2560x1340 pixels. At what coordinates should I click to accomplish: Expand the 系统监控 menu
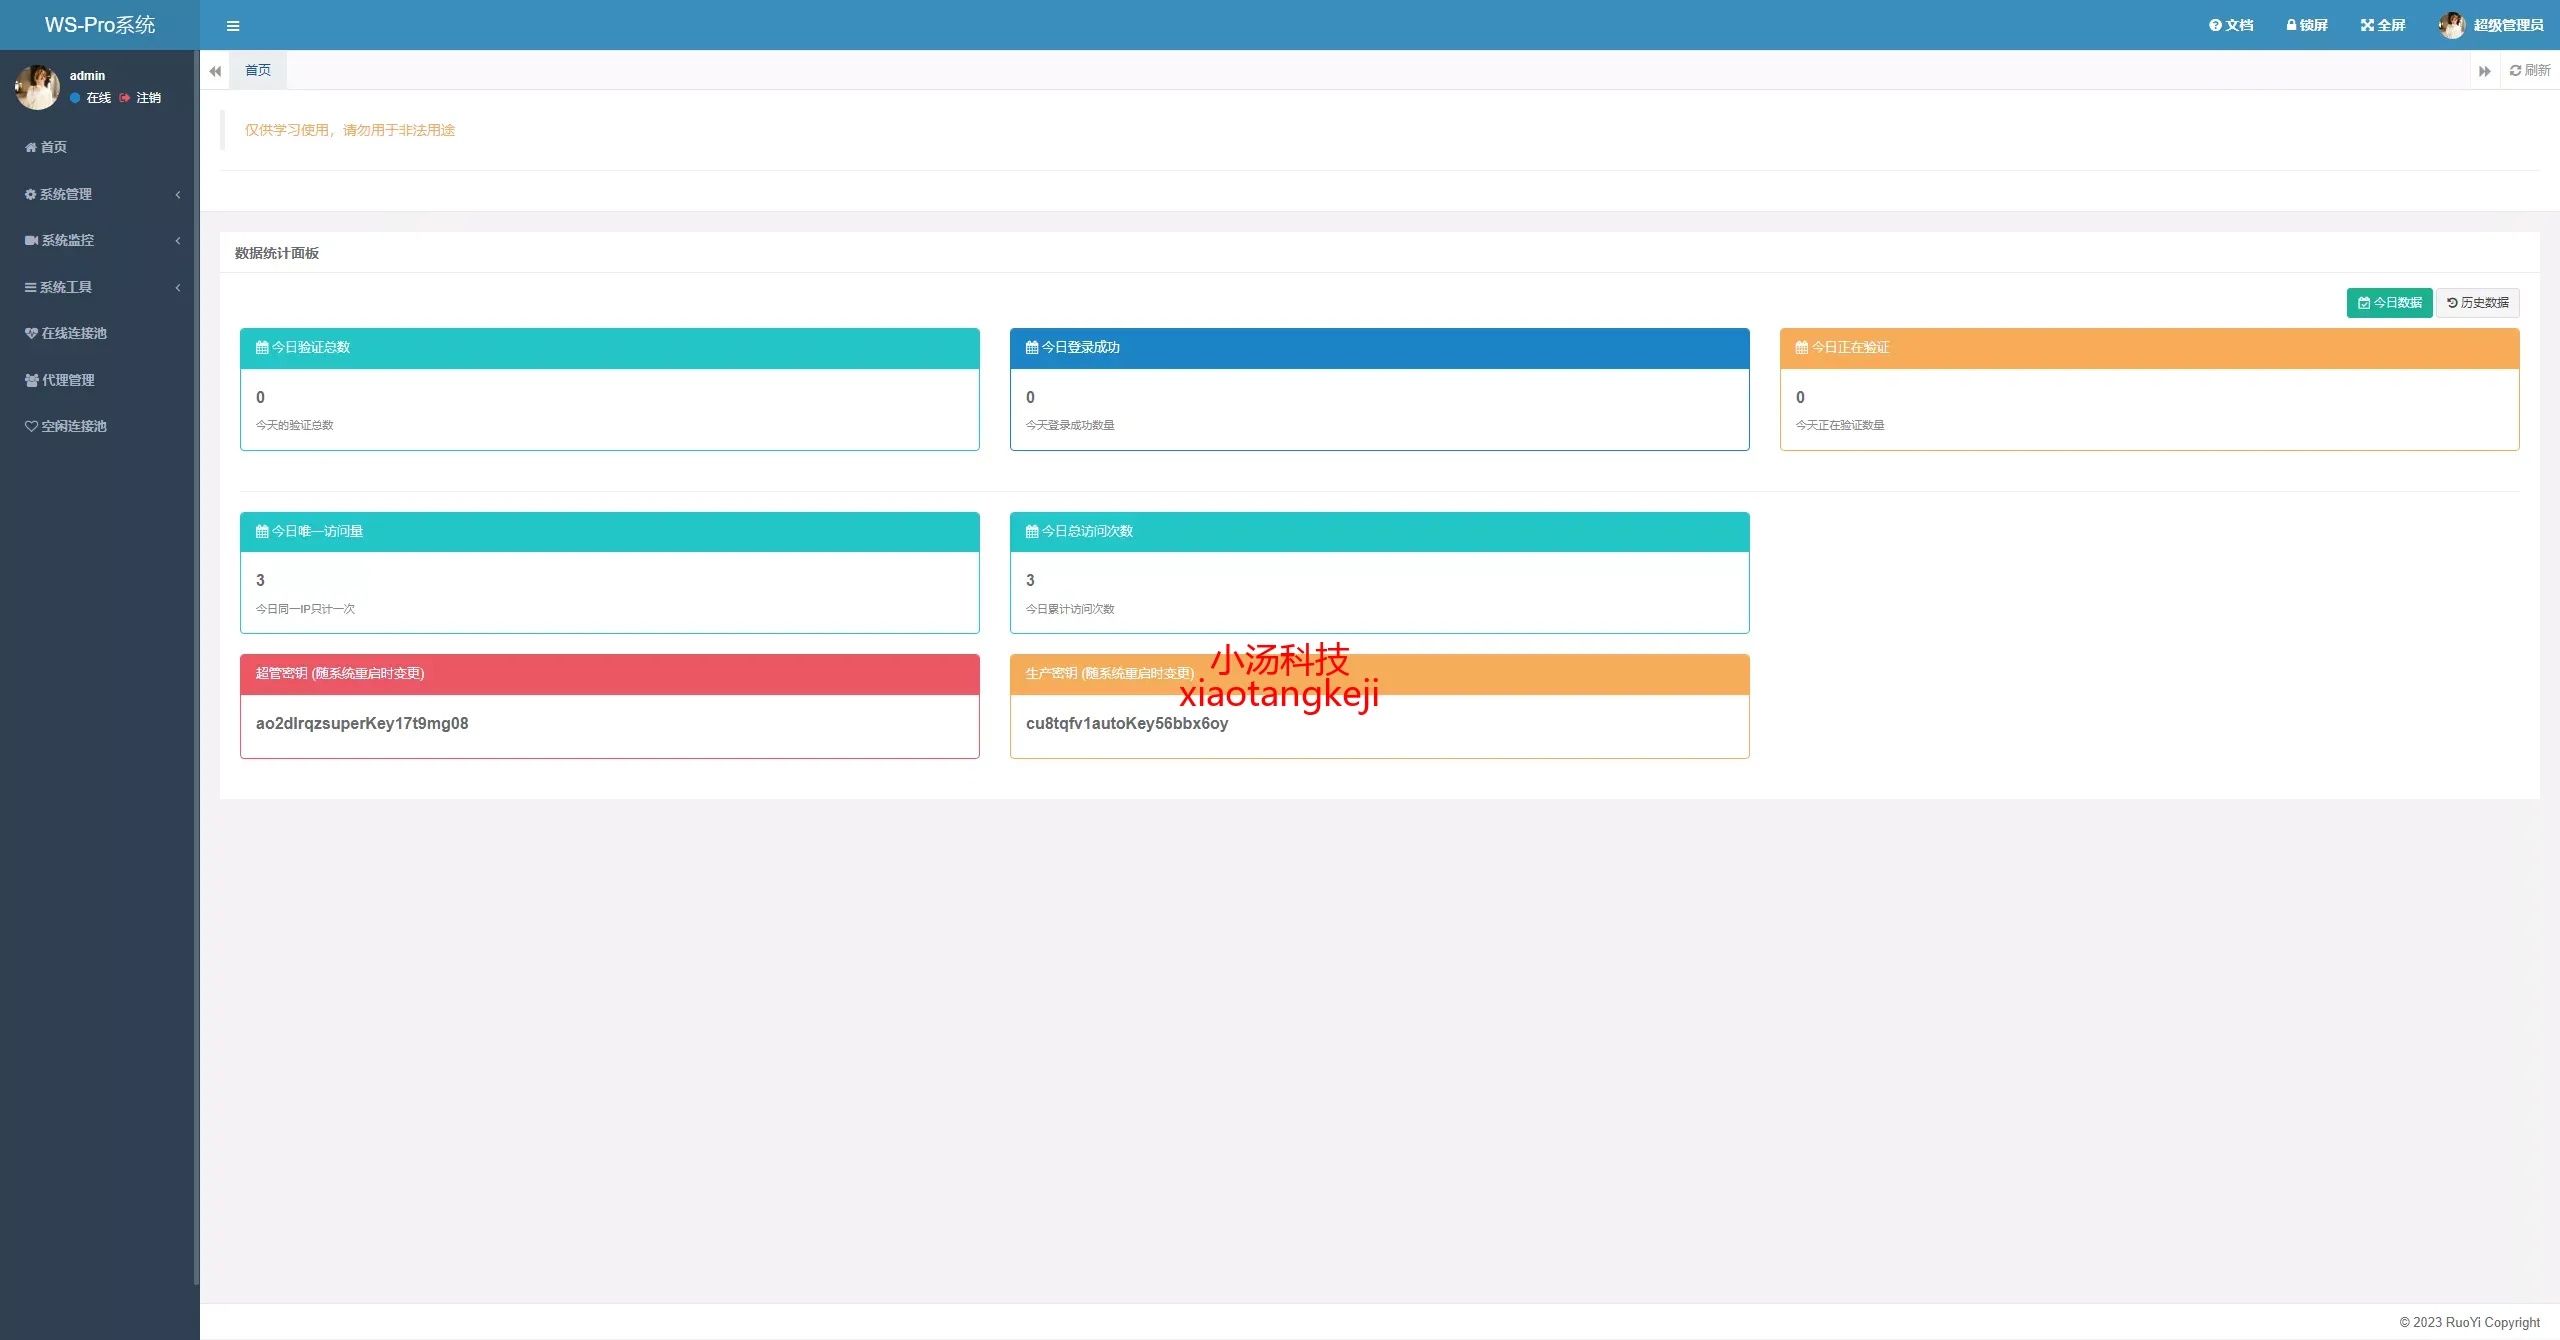(67, 240)
